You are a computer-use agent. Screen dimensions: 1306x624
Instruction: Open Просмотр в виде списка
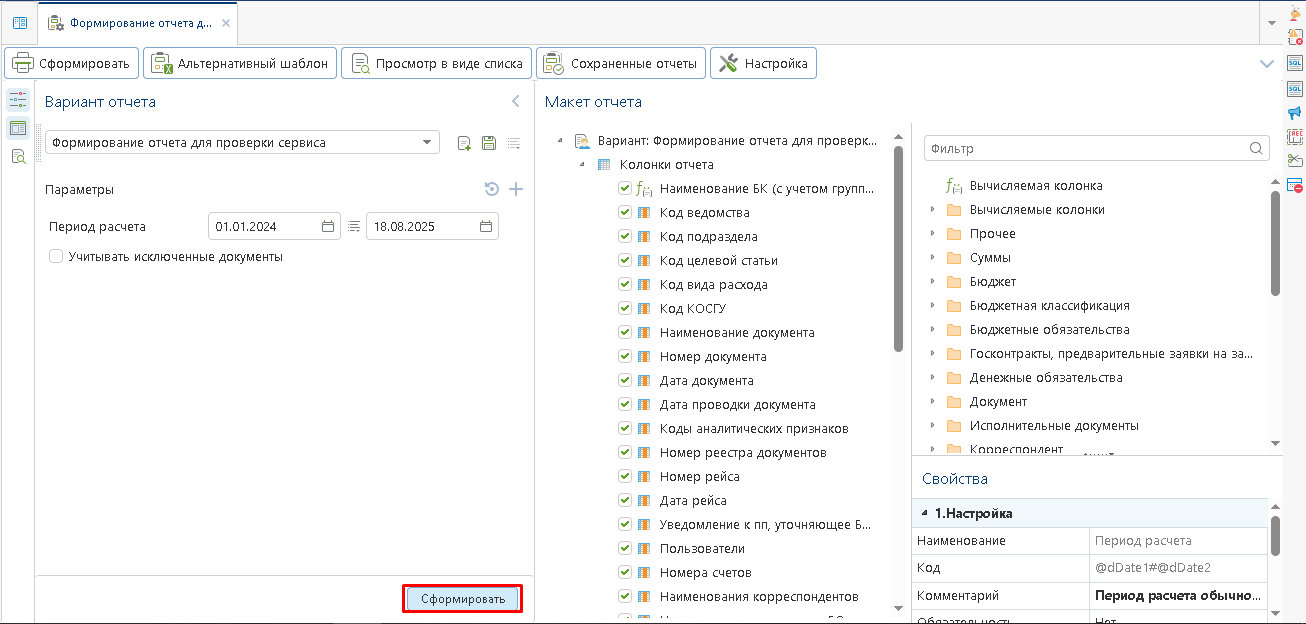pos(436,63)
